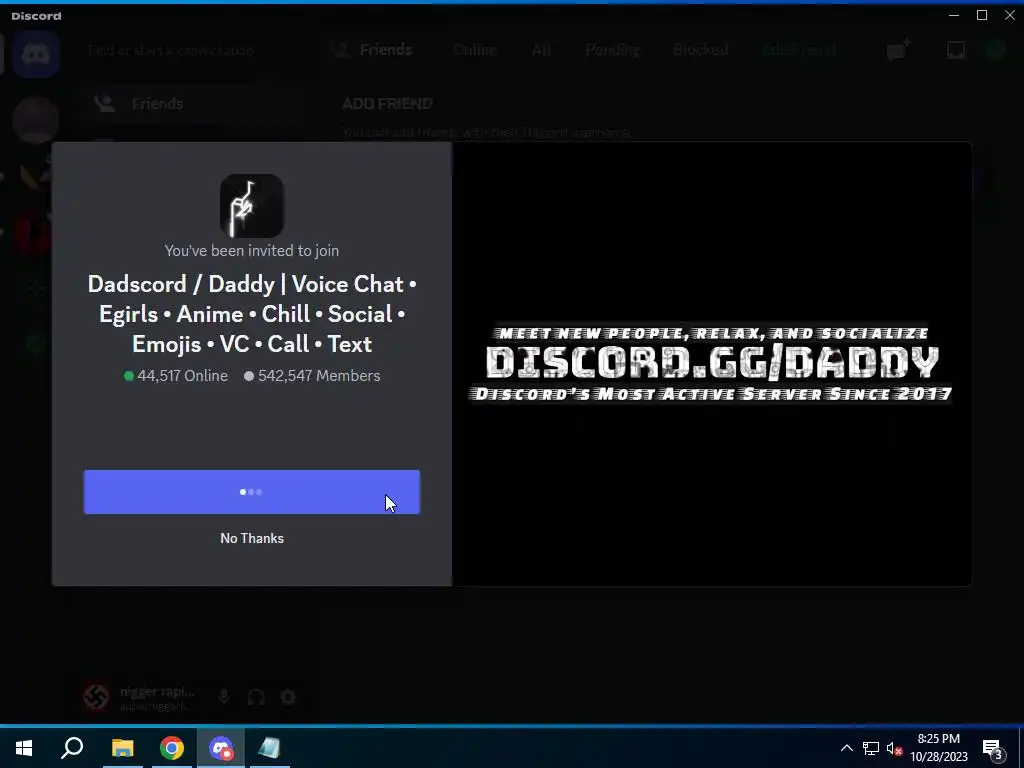Click "You've been invited to join" text
This screenshot has width=1024, height=768.
point(251,251)
